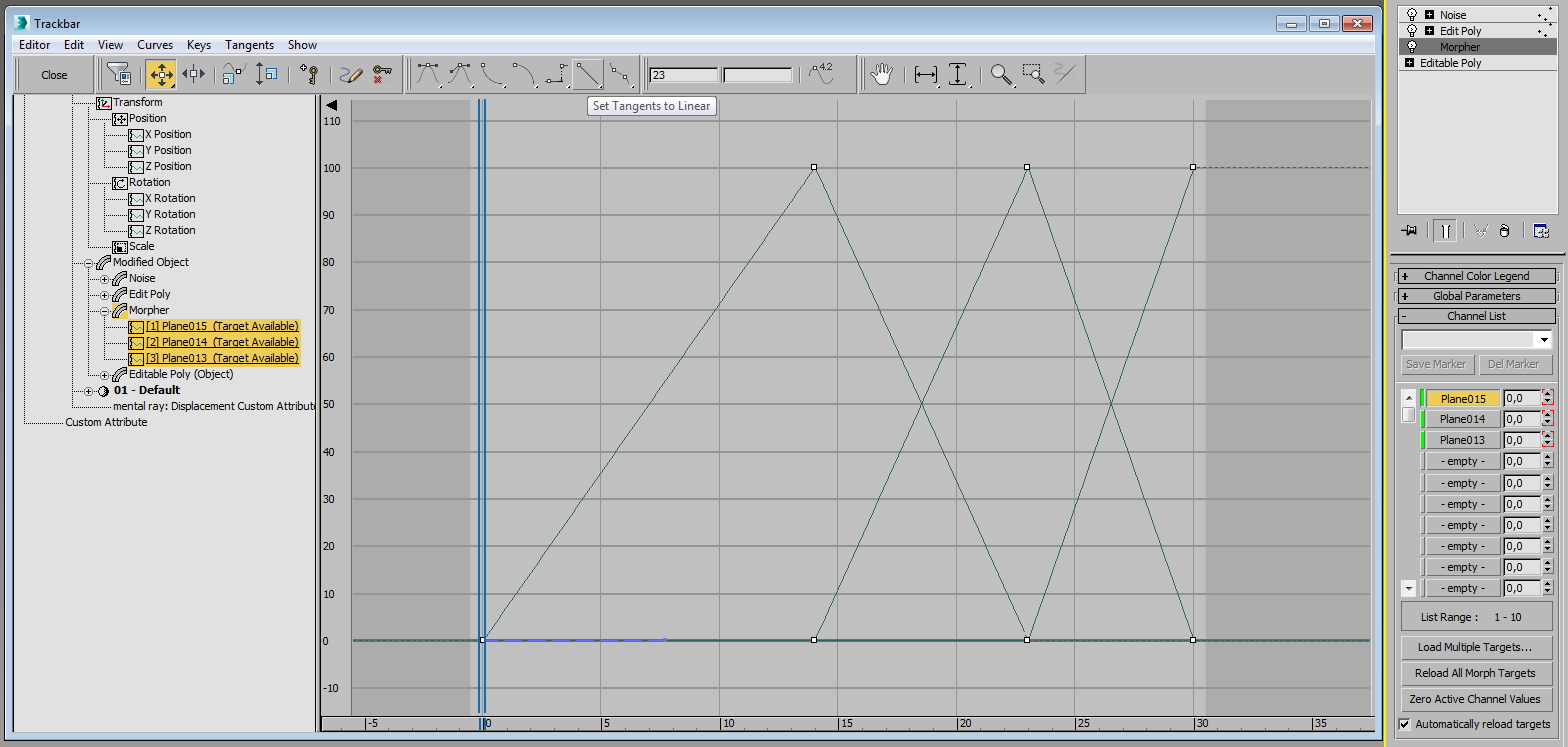The width and height of the screenshot is (1568, 747).
Task: Toggle the Noise modifier lightbulb
Action: 1412,15
